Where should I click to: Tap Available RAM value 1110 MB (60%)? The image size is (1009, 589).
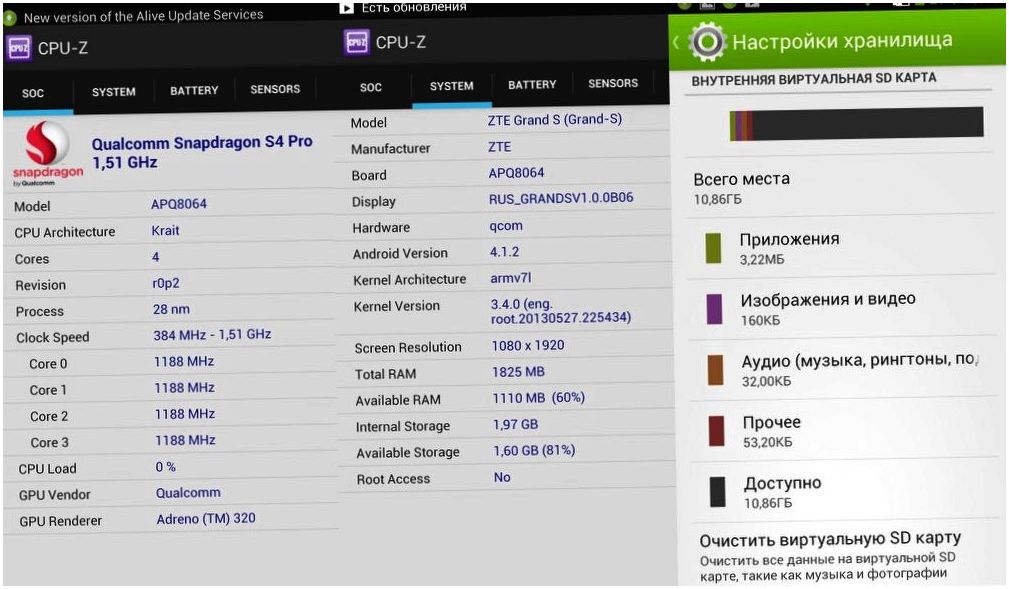point(539,398)
